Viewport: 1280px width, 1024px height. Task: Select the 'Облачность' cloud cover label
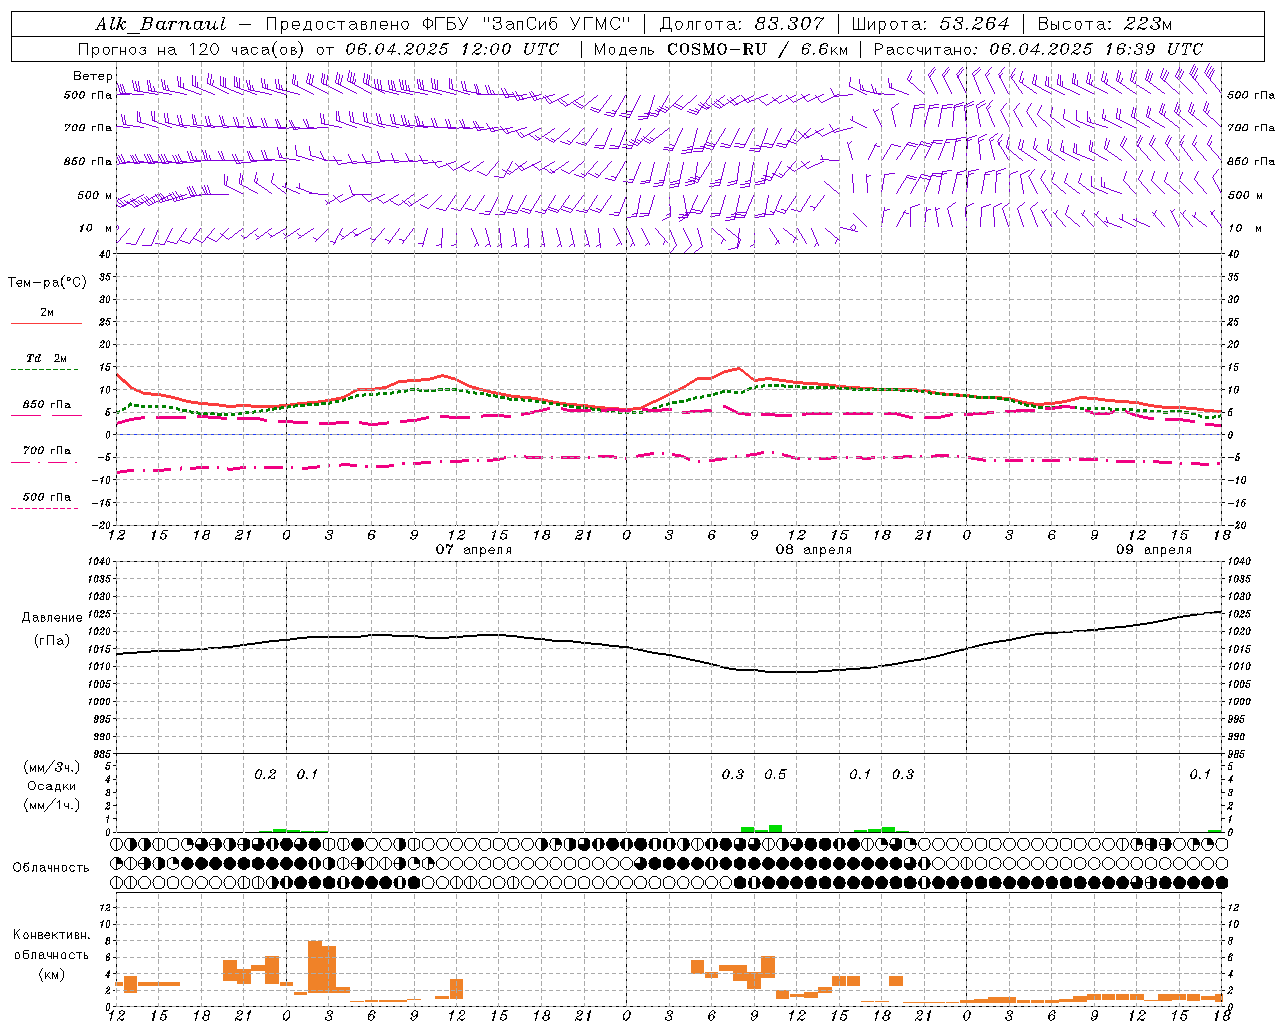51,868
